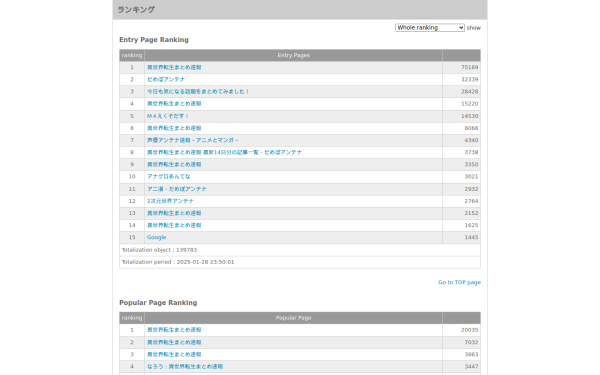Open the entry page link ranked 13 (2152)
The width and height of the screenshot is (600, 375).
pos(174,213)
